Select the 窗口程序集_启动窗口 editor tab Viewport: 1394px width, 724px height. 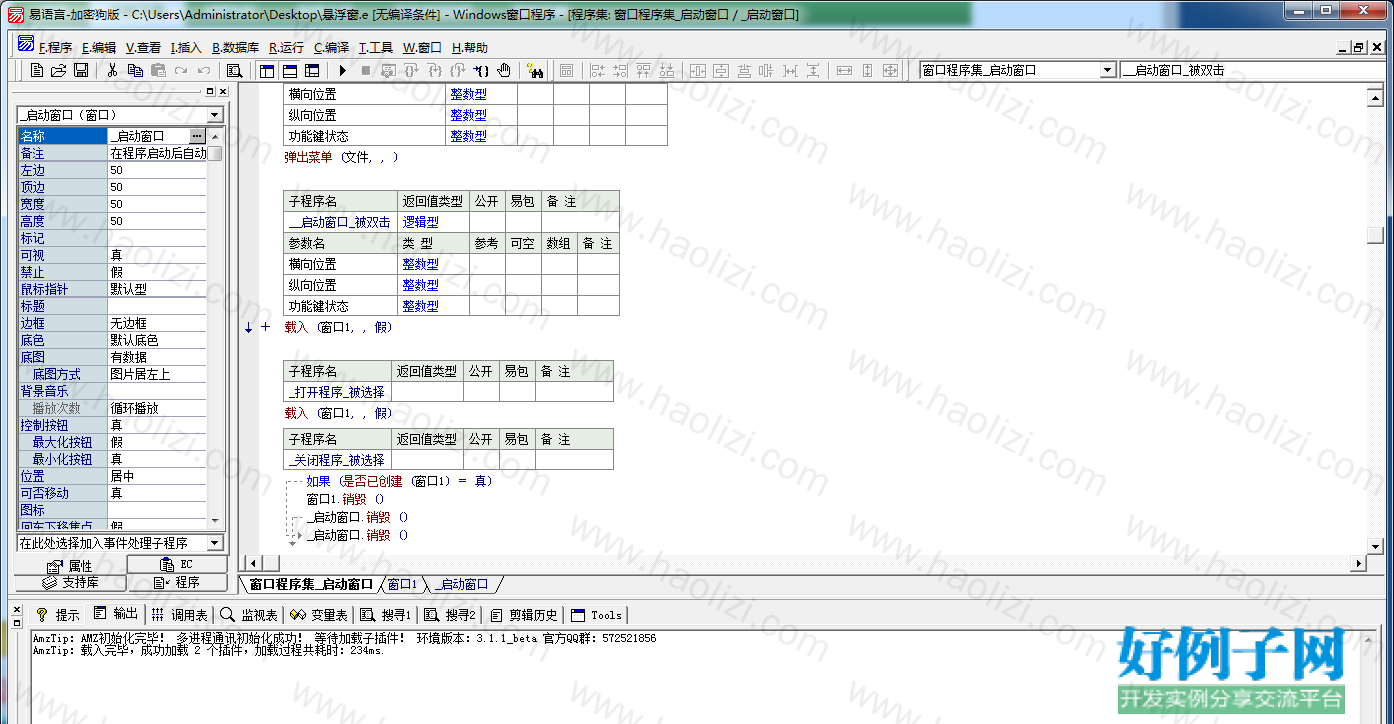[x=311, y=584]
